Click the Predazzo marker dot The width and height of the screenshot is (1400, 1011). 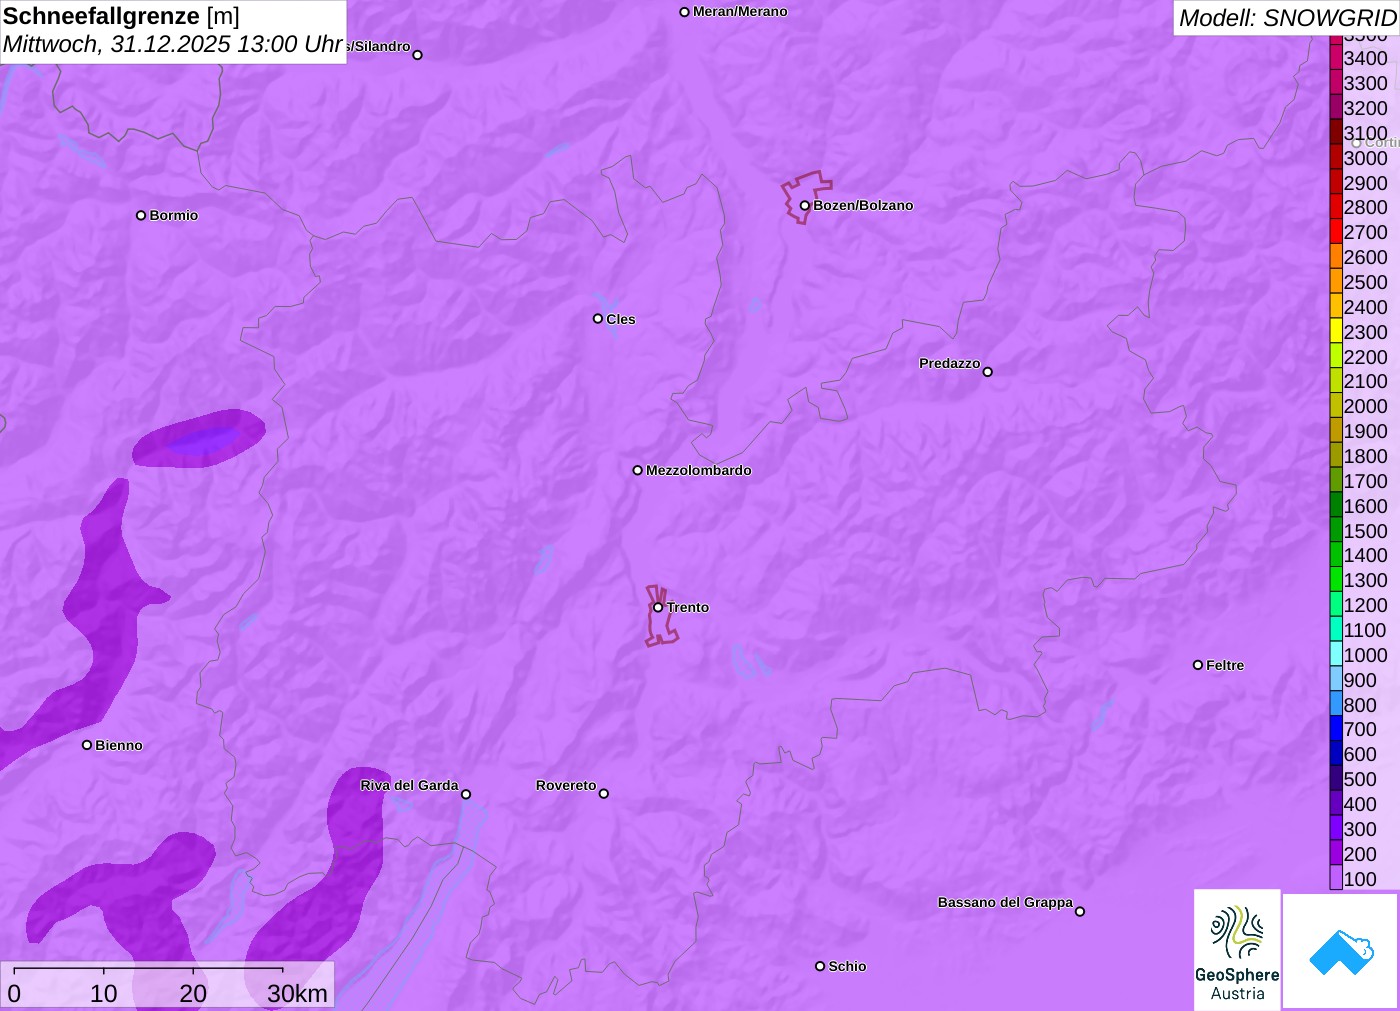coord(987,372)
